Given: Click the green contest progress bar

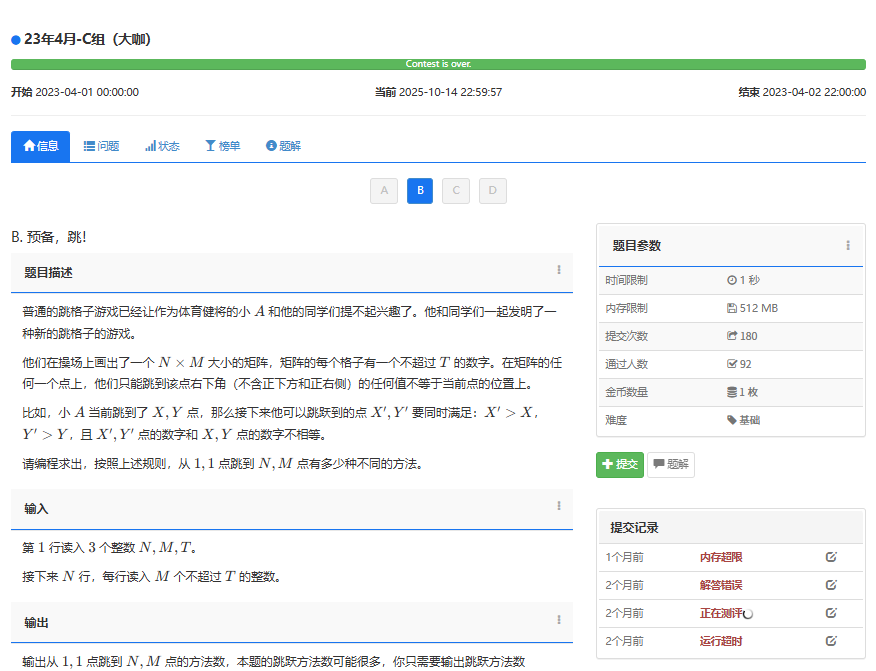Looking at the screenshot, I should (438, 64).
